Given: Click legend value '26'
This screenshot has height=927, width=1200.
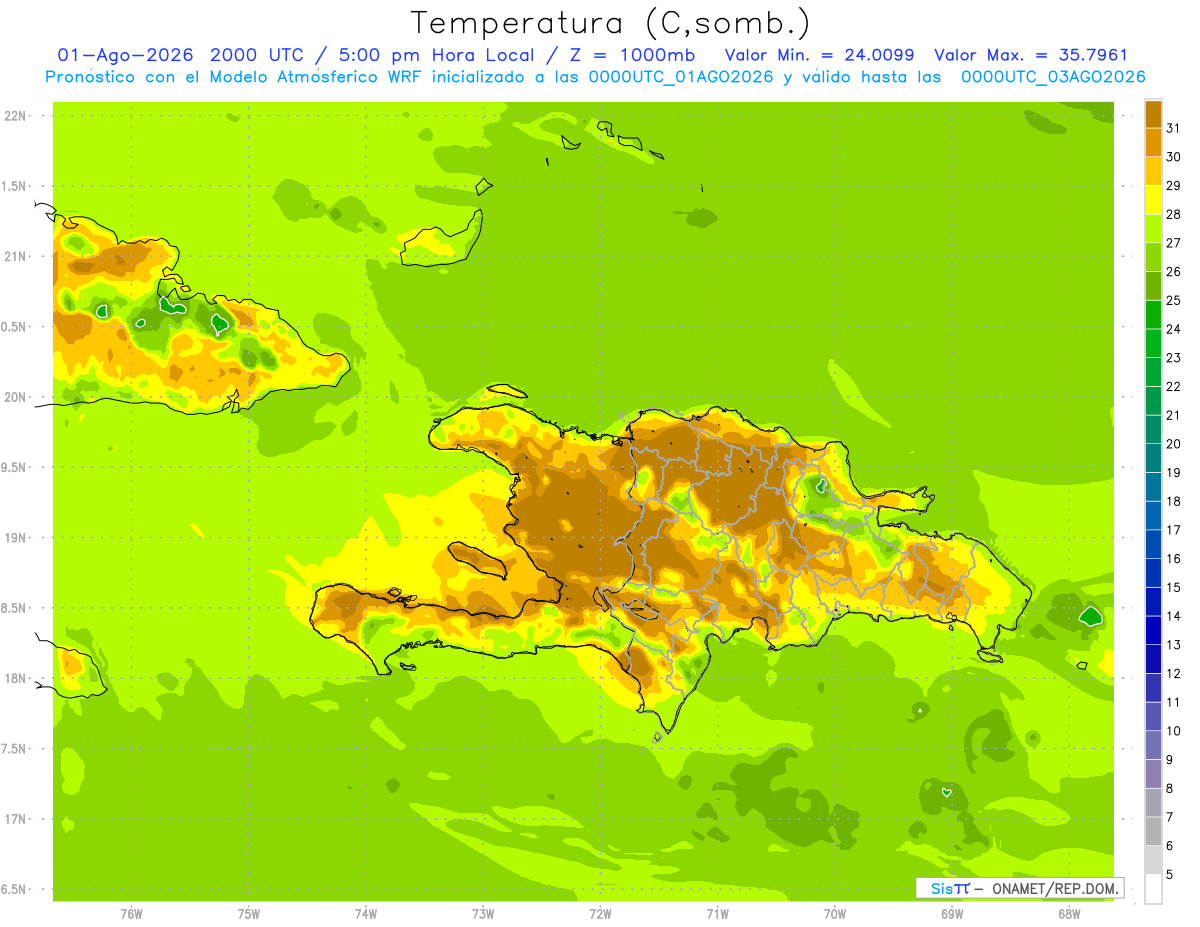Looking at the screenshot, I should coord(1173,271).
